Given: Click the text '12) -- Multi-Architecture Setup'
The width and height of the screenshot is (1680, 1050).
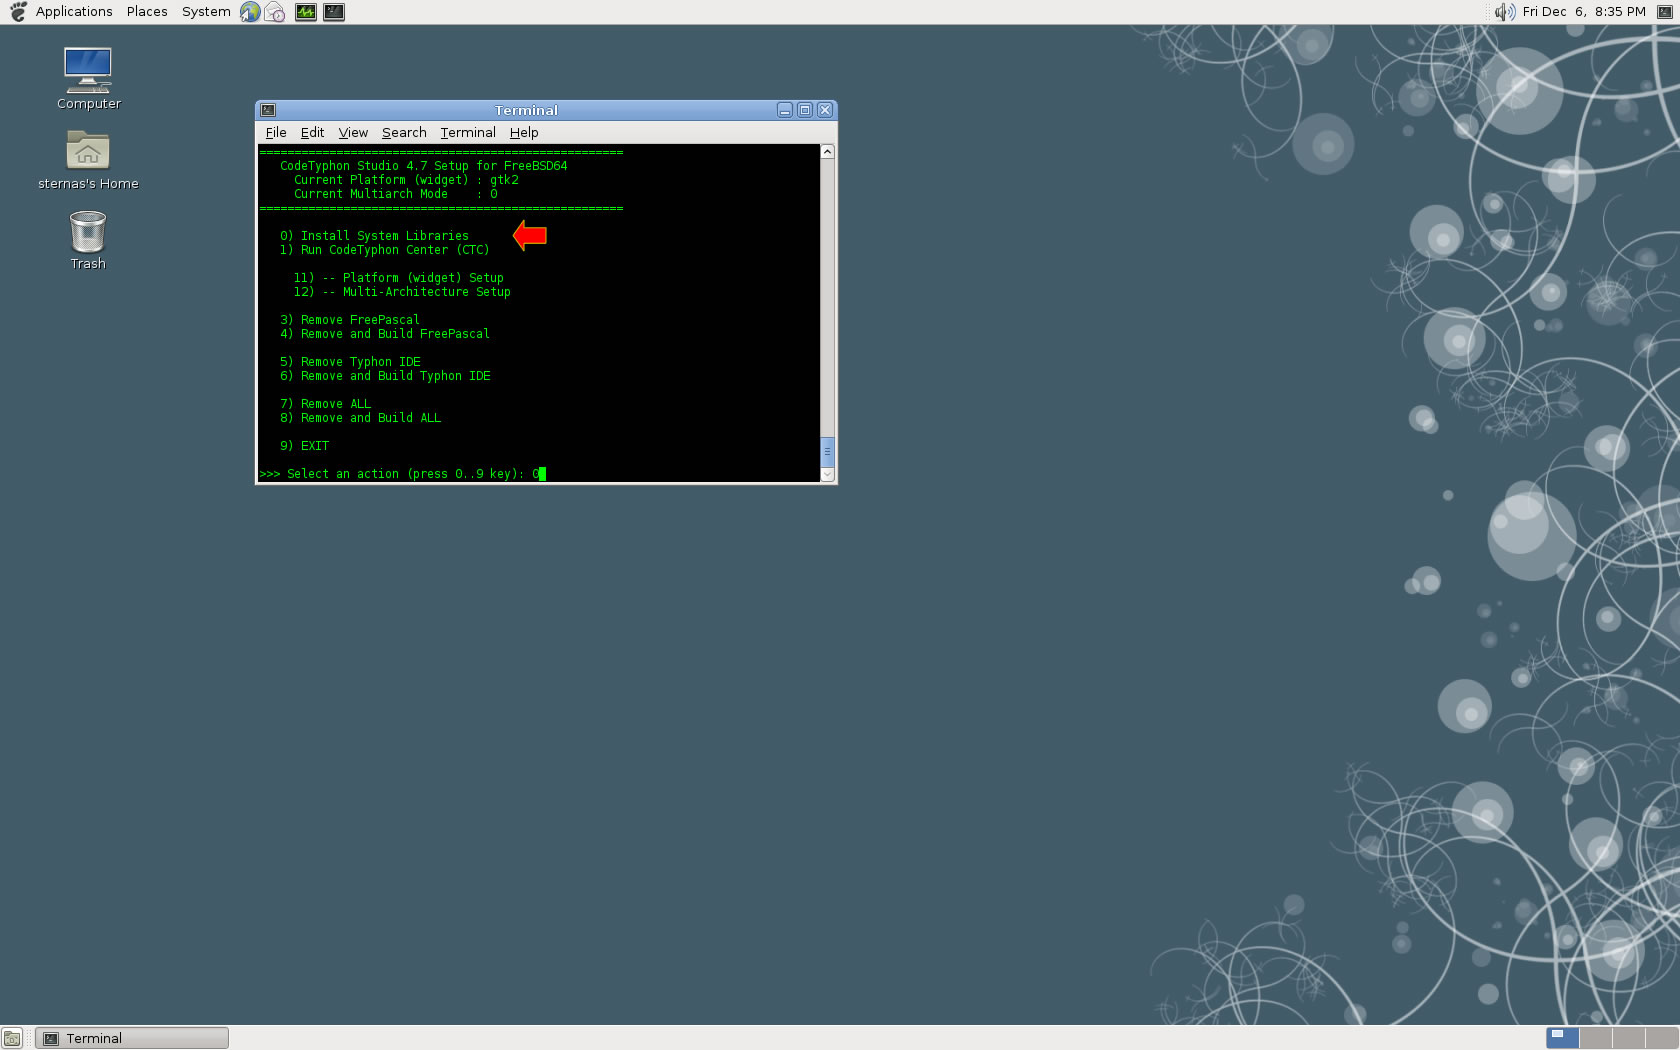Looking at the screenshot, I should [x=402, y=292].
